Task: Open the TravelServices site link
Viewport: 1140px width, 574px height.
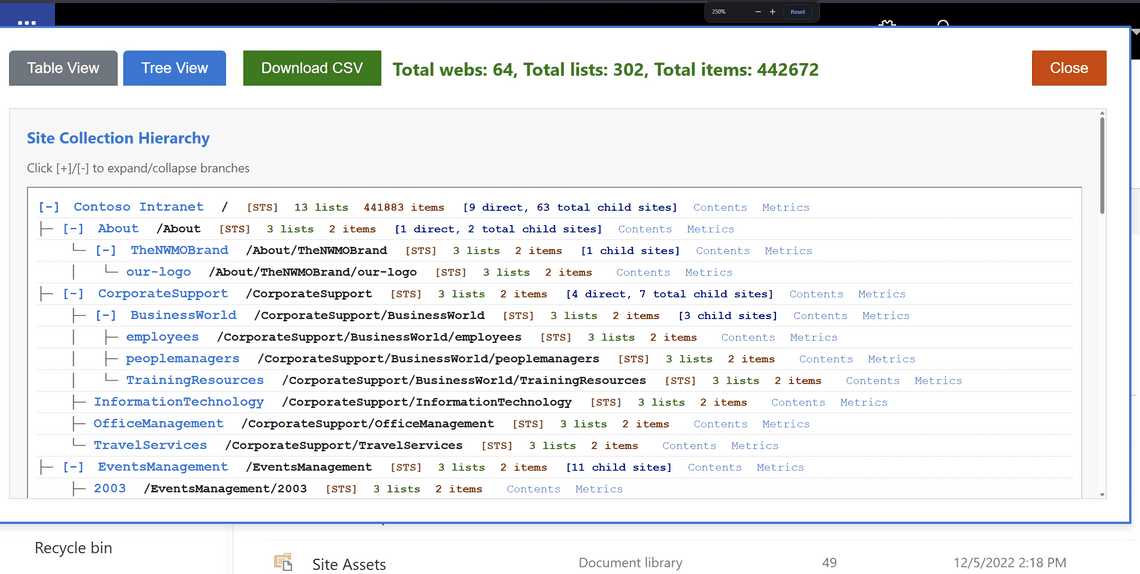Action: coord(150,445)
